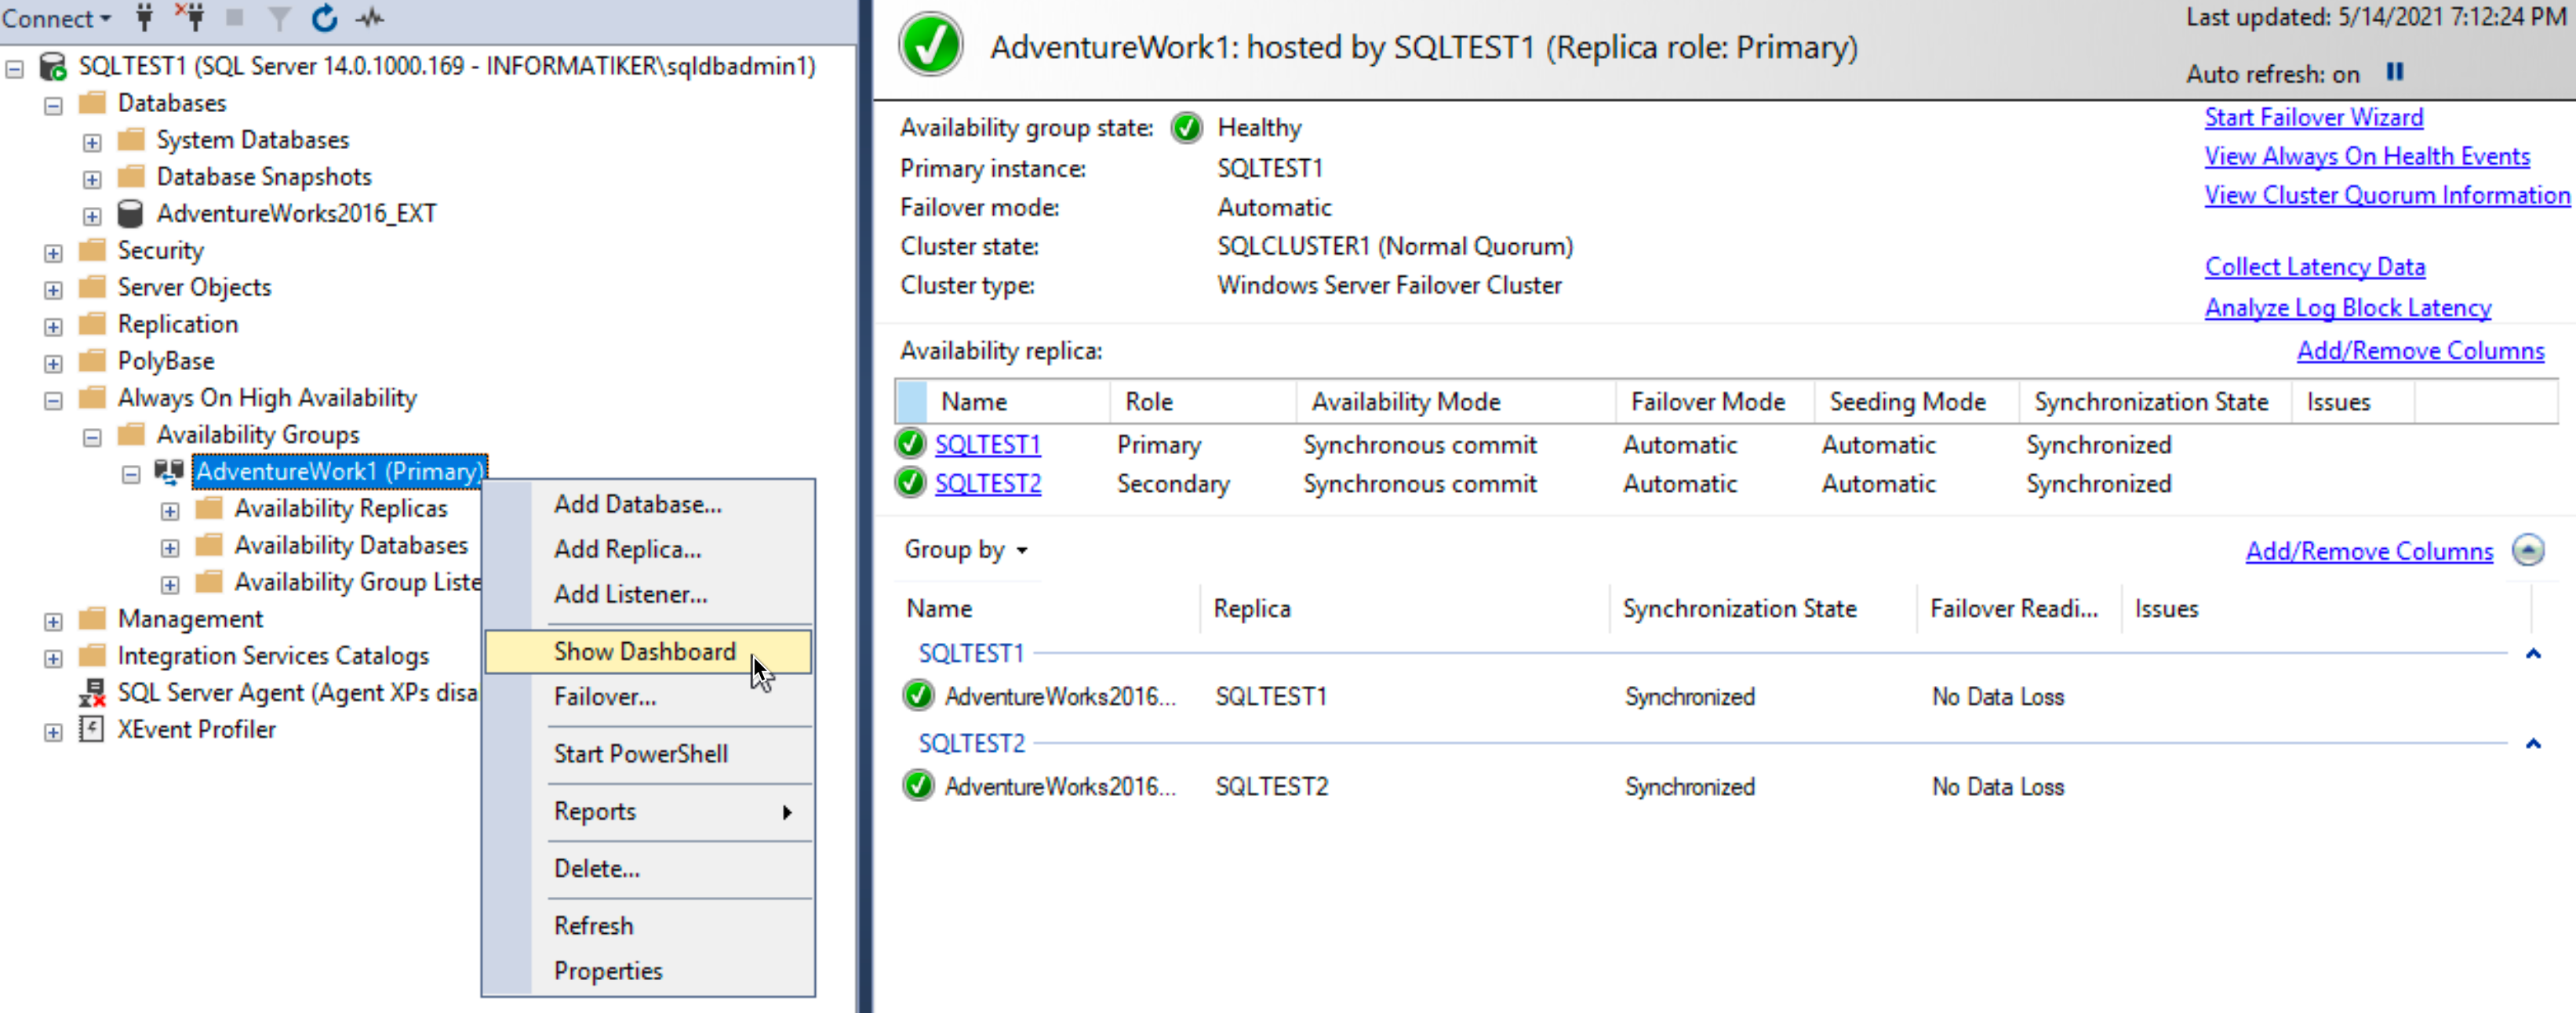Choose Add Replica... from context menu
2576x1013 pixels.
[648, 549]
